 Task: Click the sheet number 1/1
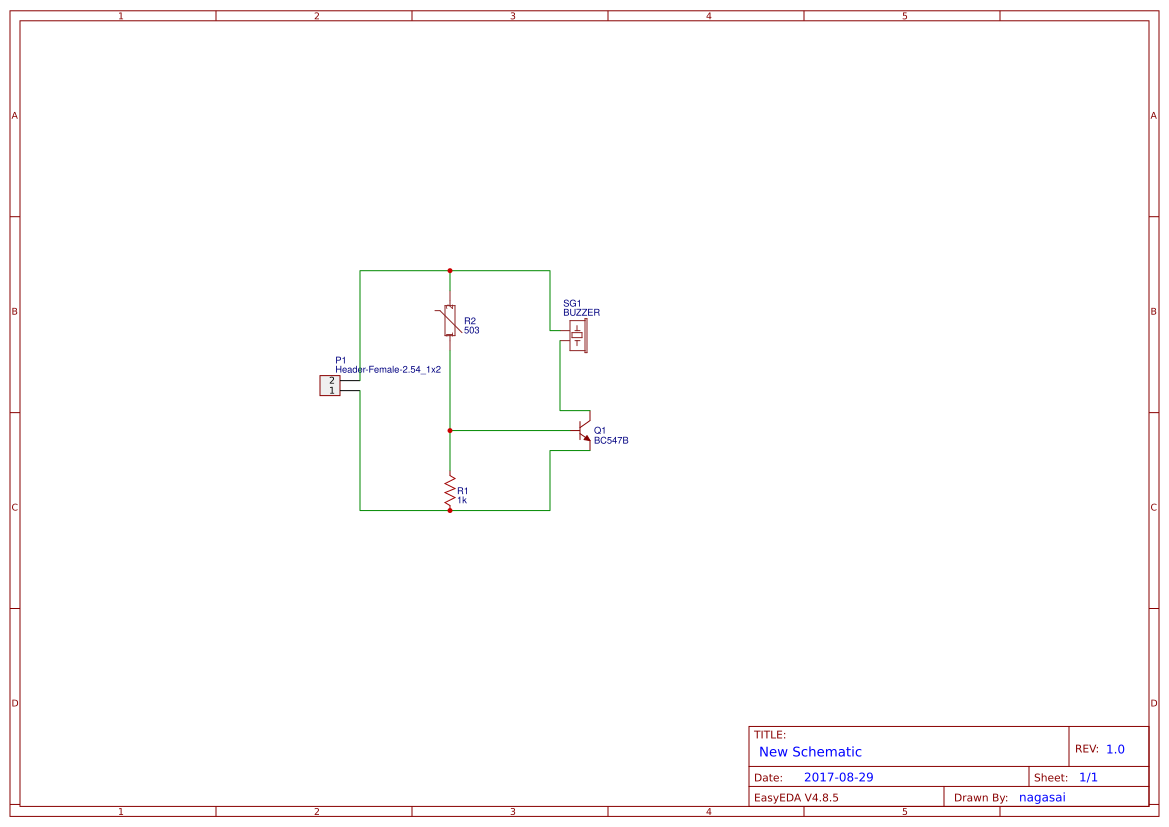(1088, 777)
